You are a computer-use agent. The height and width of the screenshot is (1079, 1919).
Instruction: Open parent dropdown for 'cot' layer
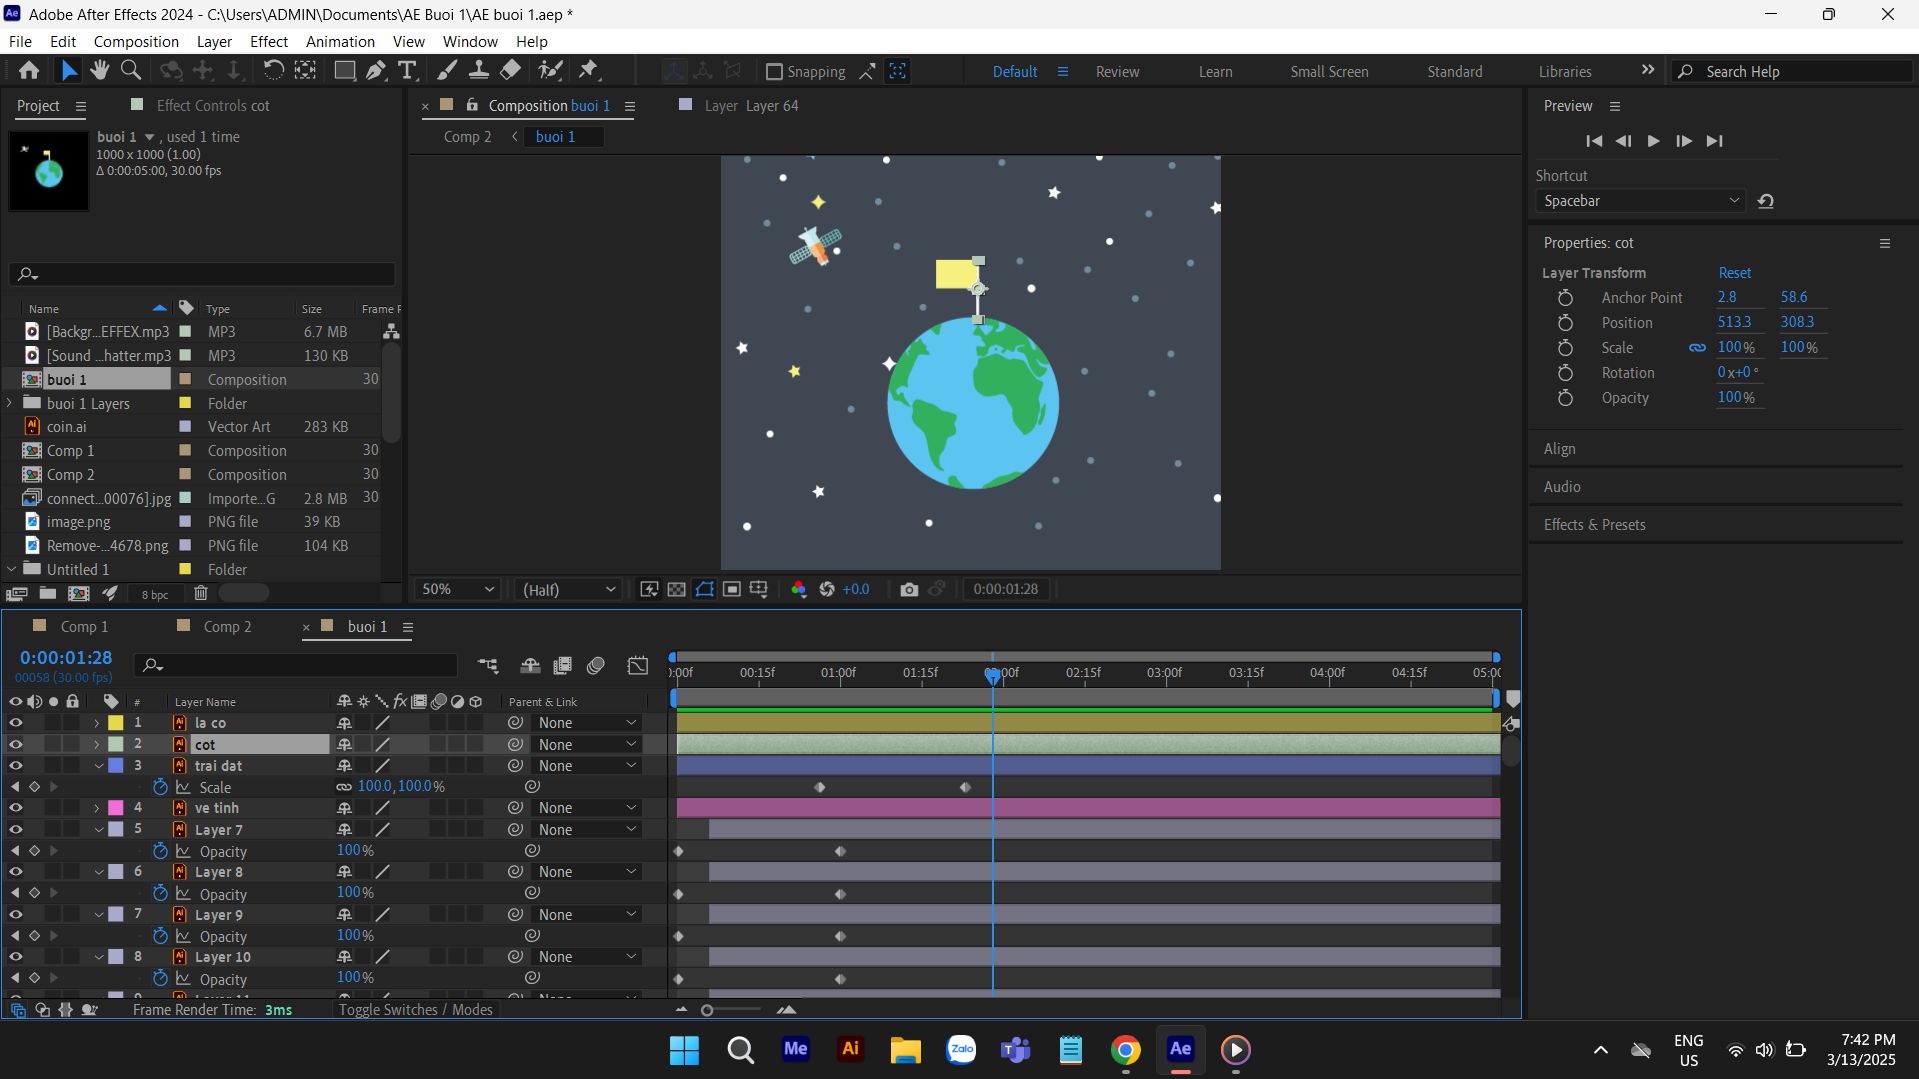click(588, 744)
